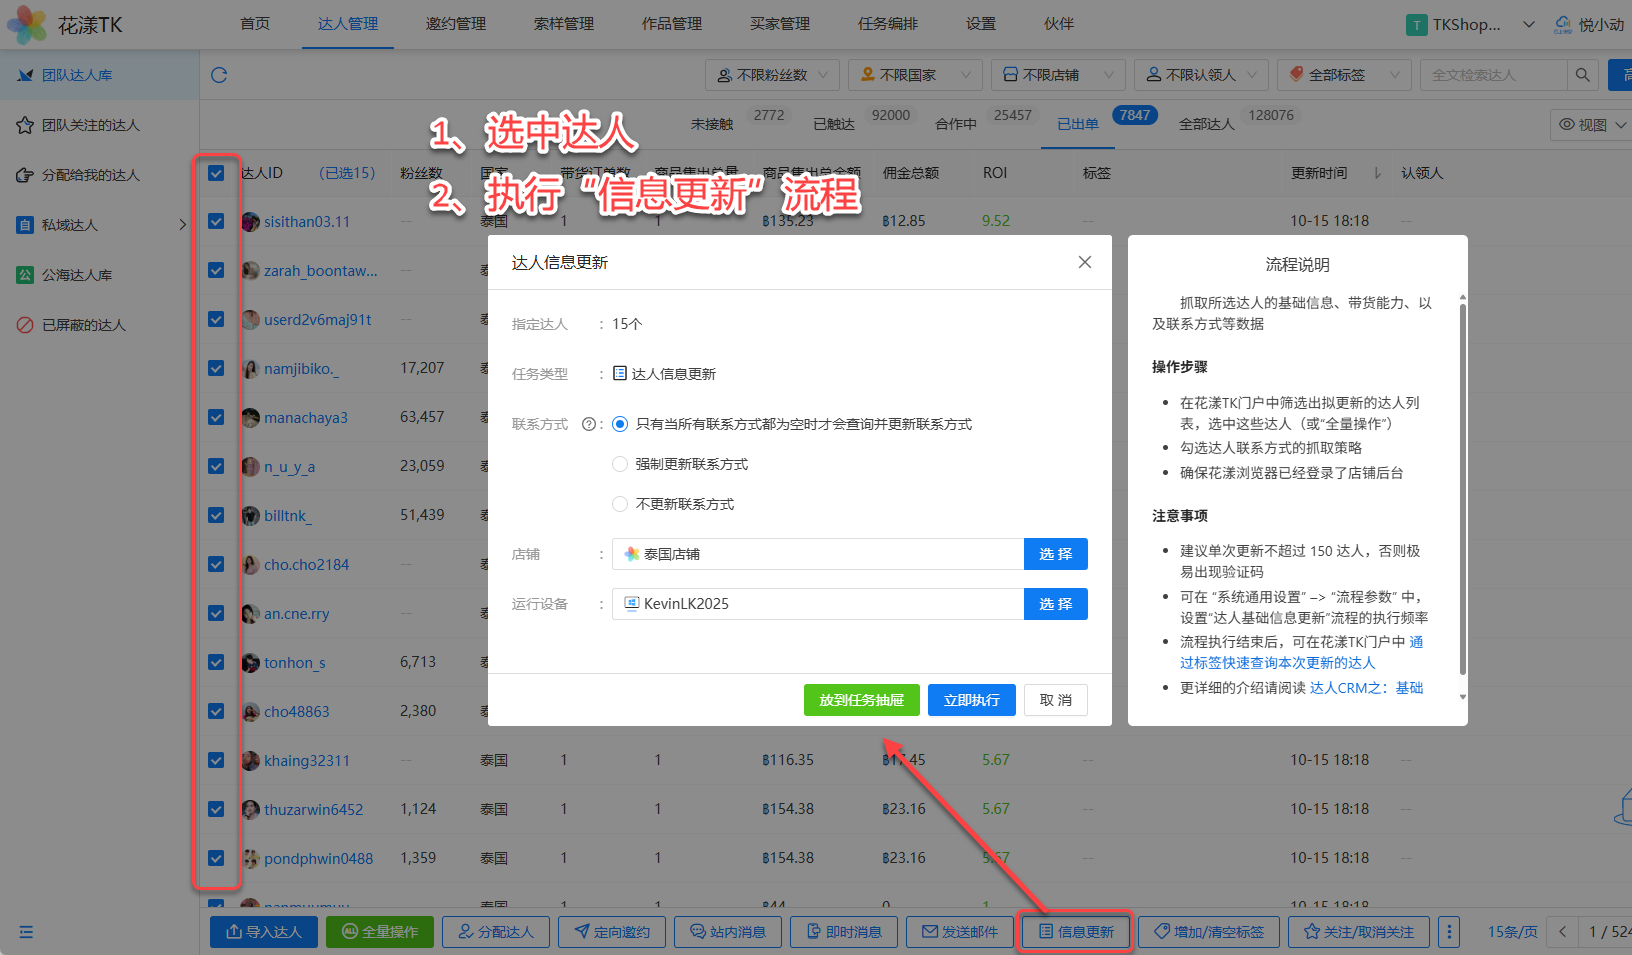Open 团队关注的达人 starred list

(x=90, y=125)
